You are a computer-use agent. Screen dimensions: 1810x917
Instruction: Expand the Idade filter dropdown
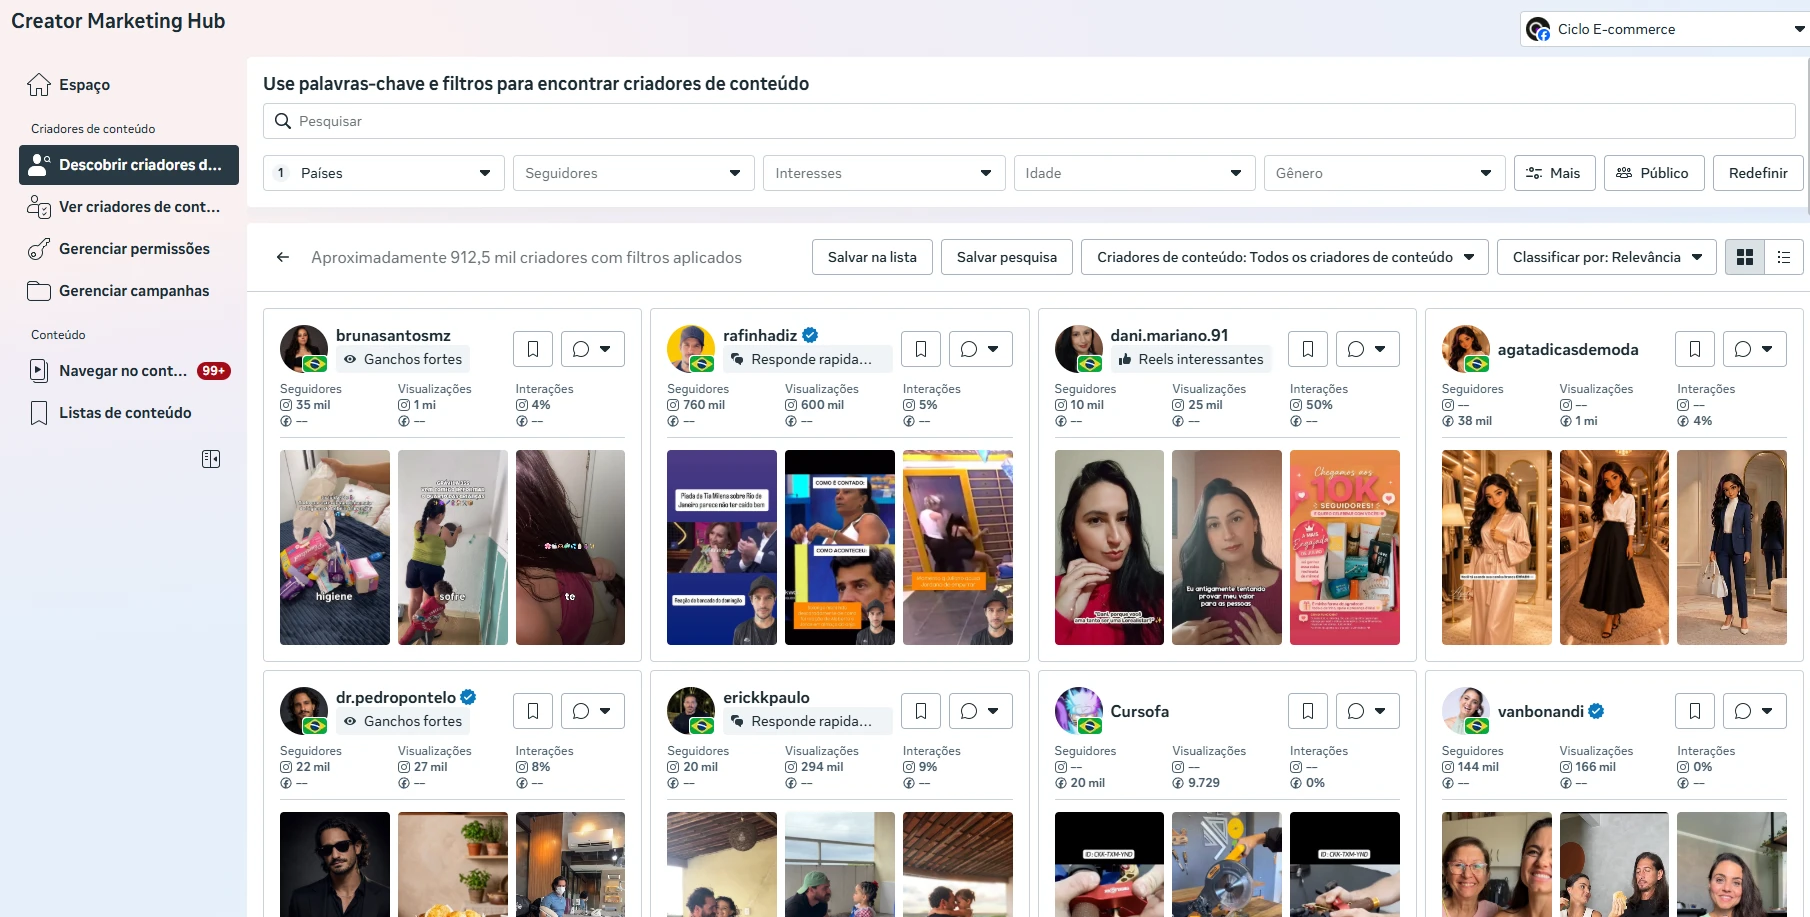tap(1134, 173)
